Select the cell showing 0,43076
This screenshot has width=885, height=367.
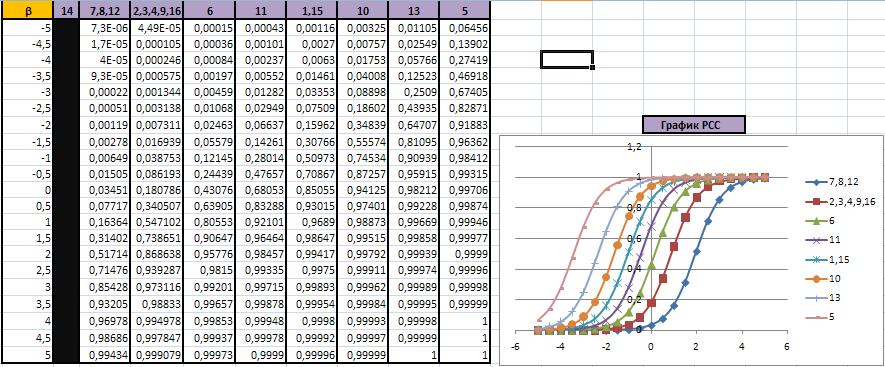[208, 190]
